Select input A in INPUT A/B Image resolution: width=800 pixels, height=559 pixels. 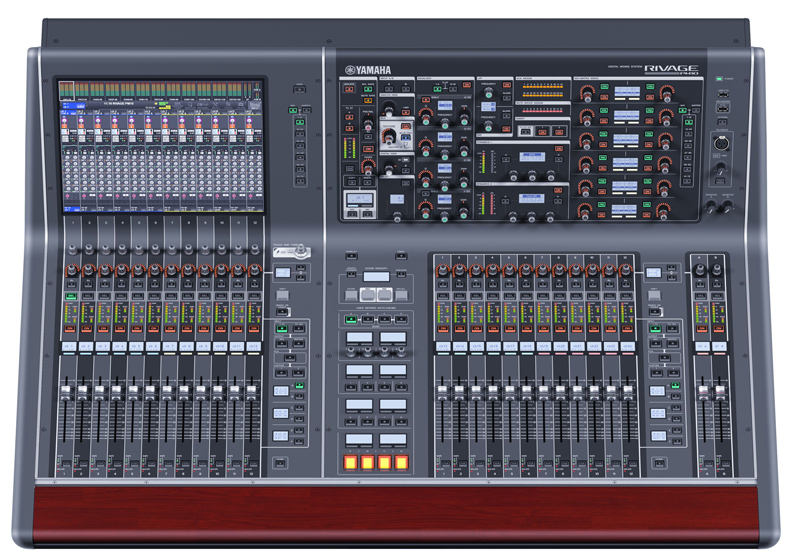coord(389,89)
